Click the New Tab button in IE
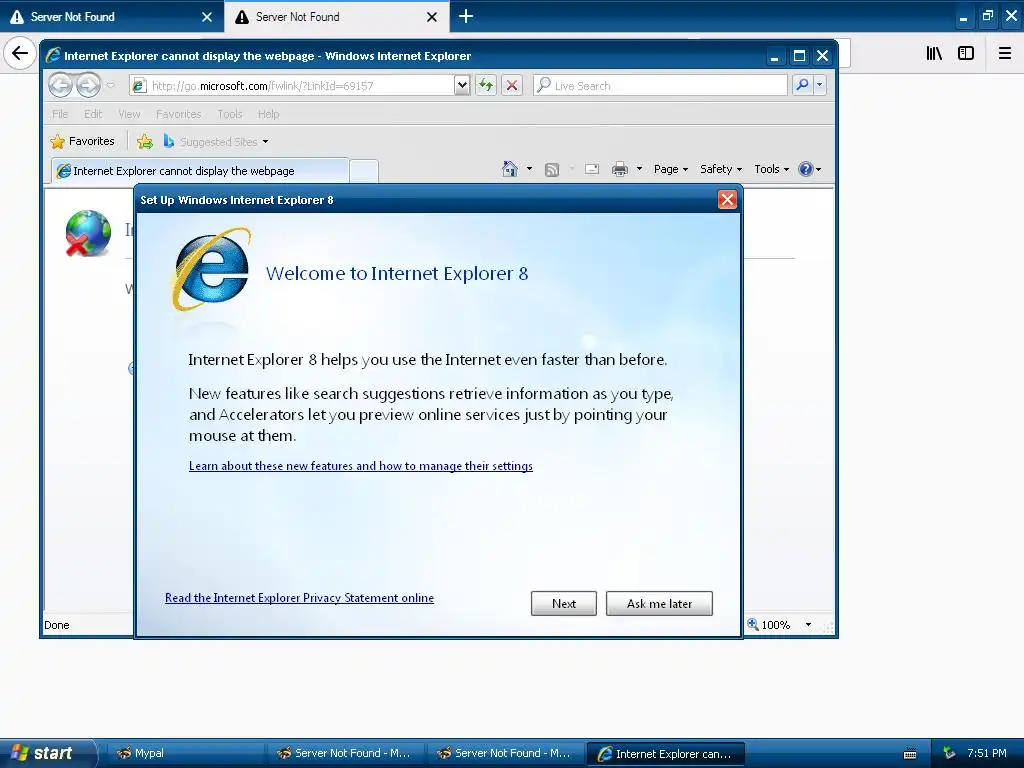 (364, 171)
